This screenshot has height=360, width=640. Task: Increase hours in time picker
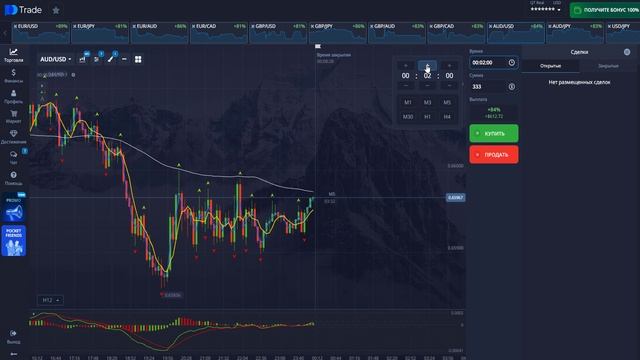[405, 66]
